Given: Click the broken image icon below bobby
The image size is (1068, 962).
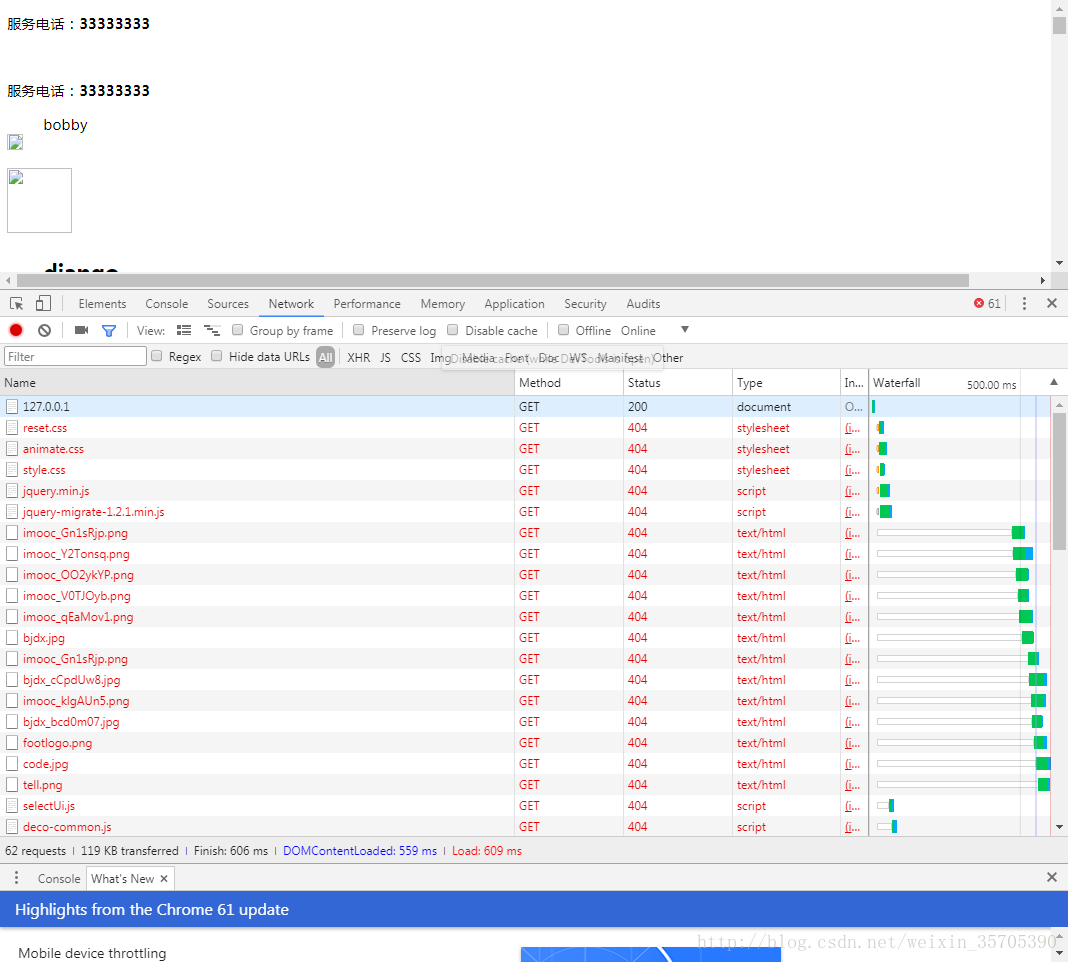Looking at the screenshot, I should coord(15,142).
